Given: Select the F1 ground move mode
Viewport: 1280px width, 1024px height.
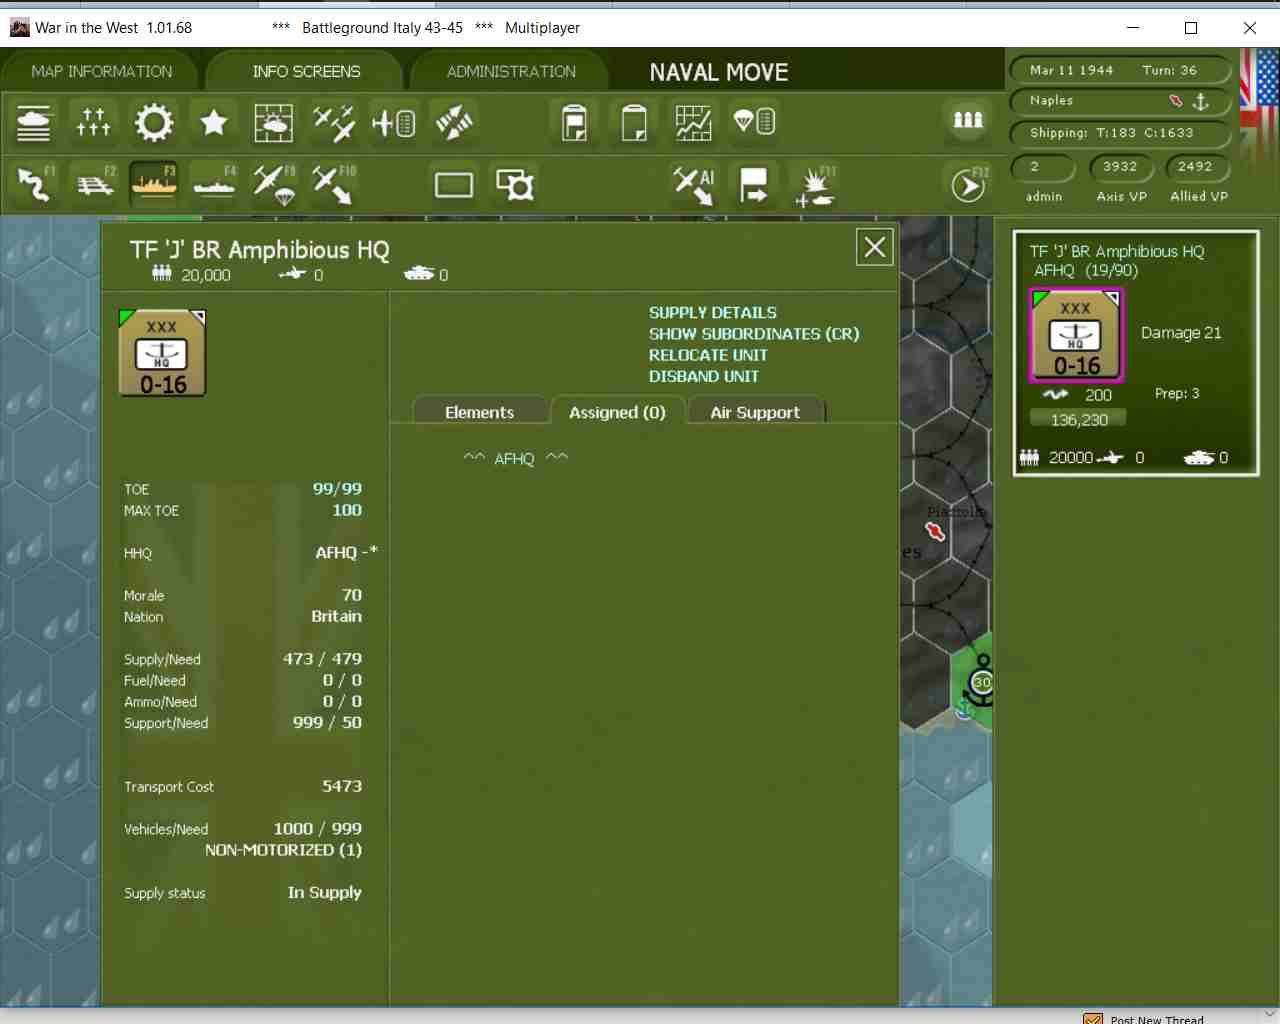Looking at the screenshot, I should click(34, 184).
